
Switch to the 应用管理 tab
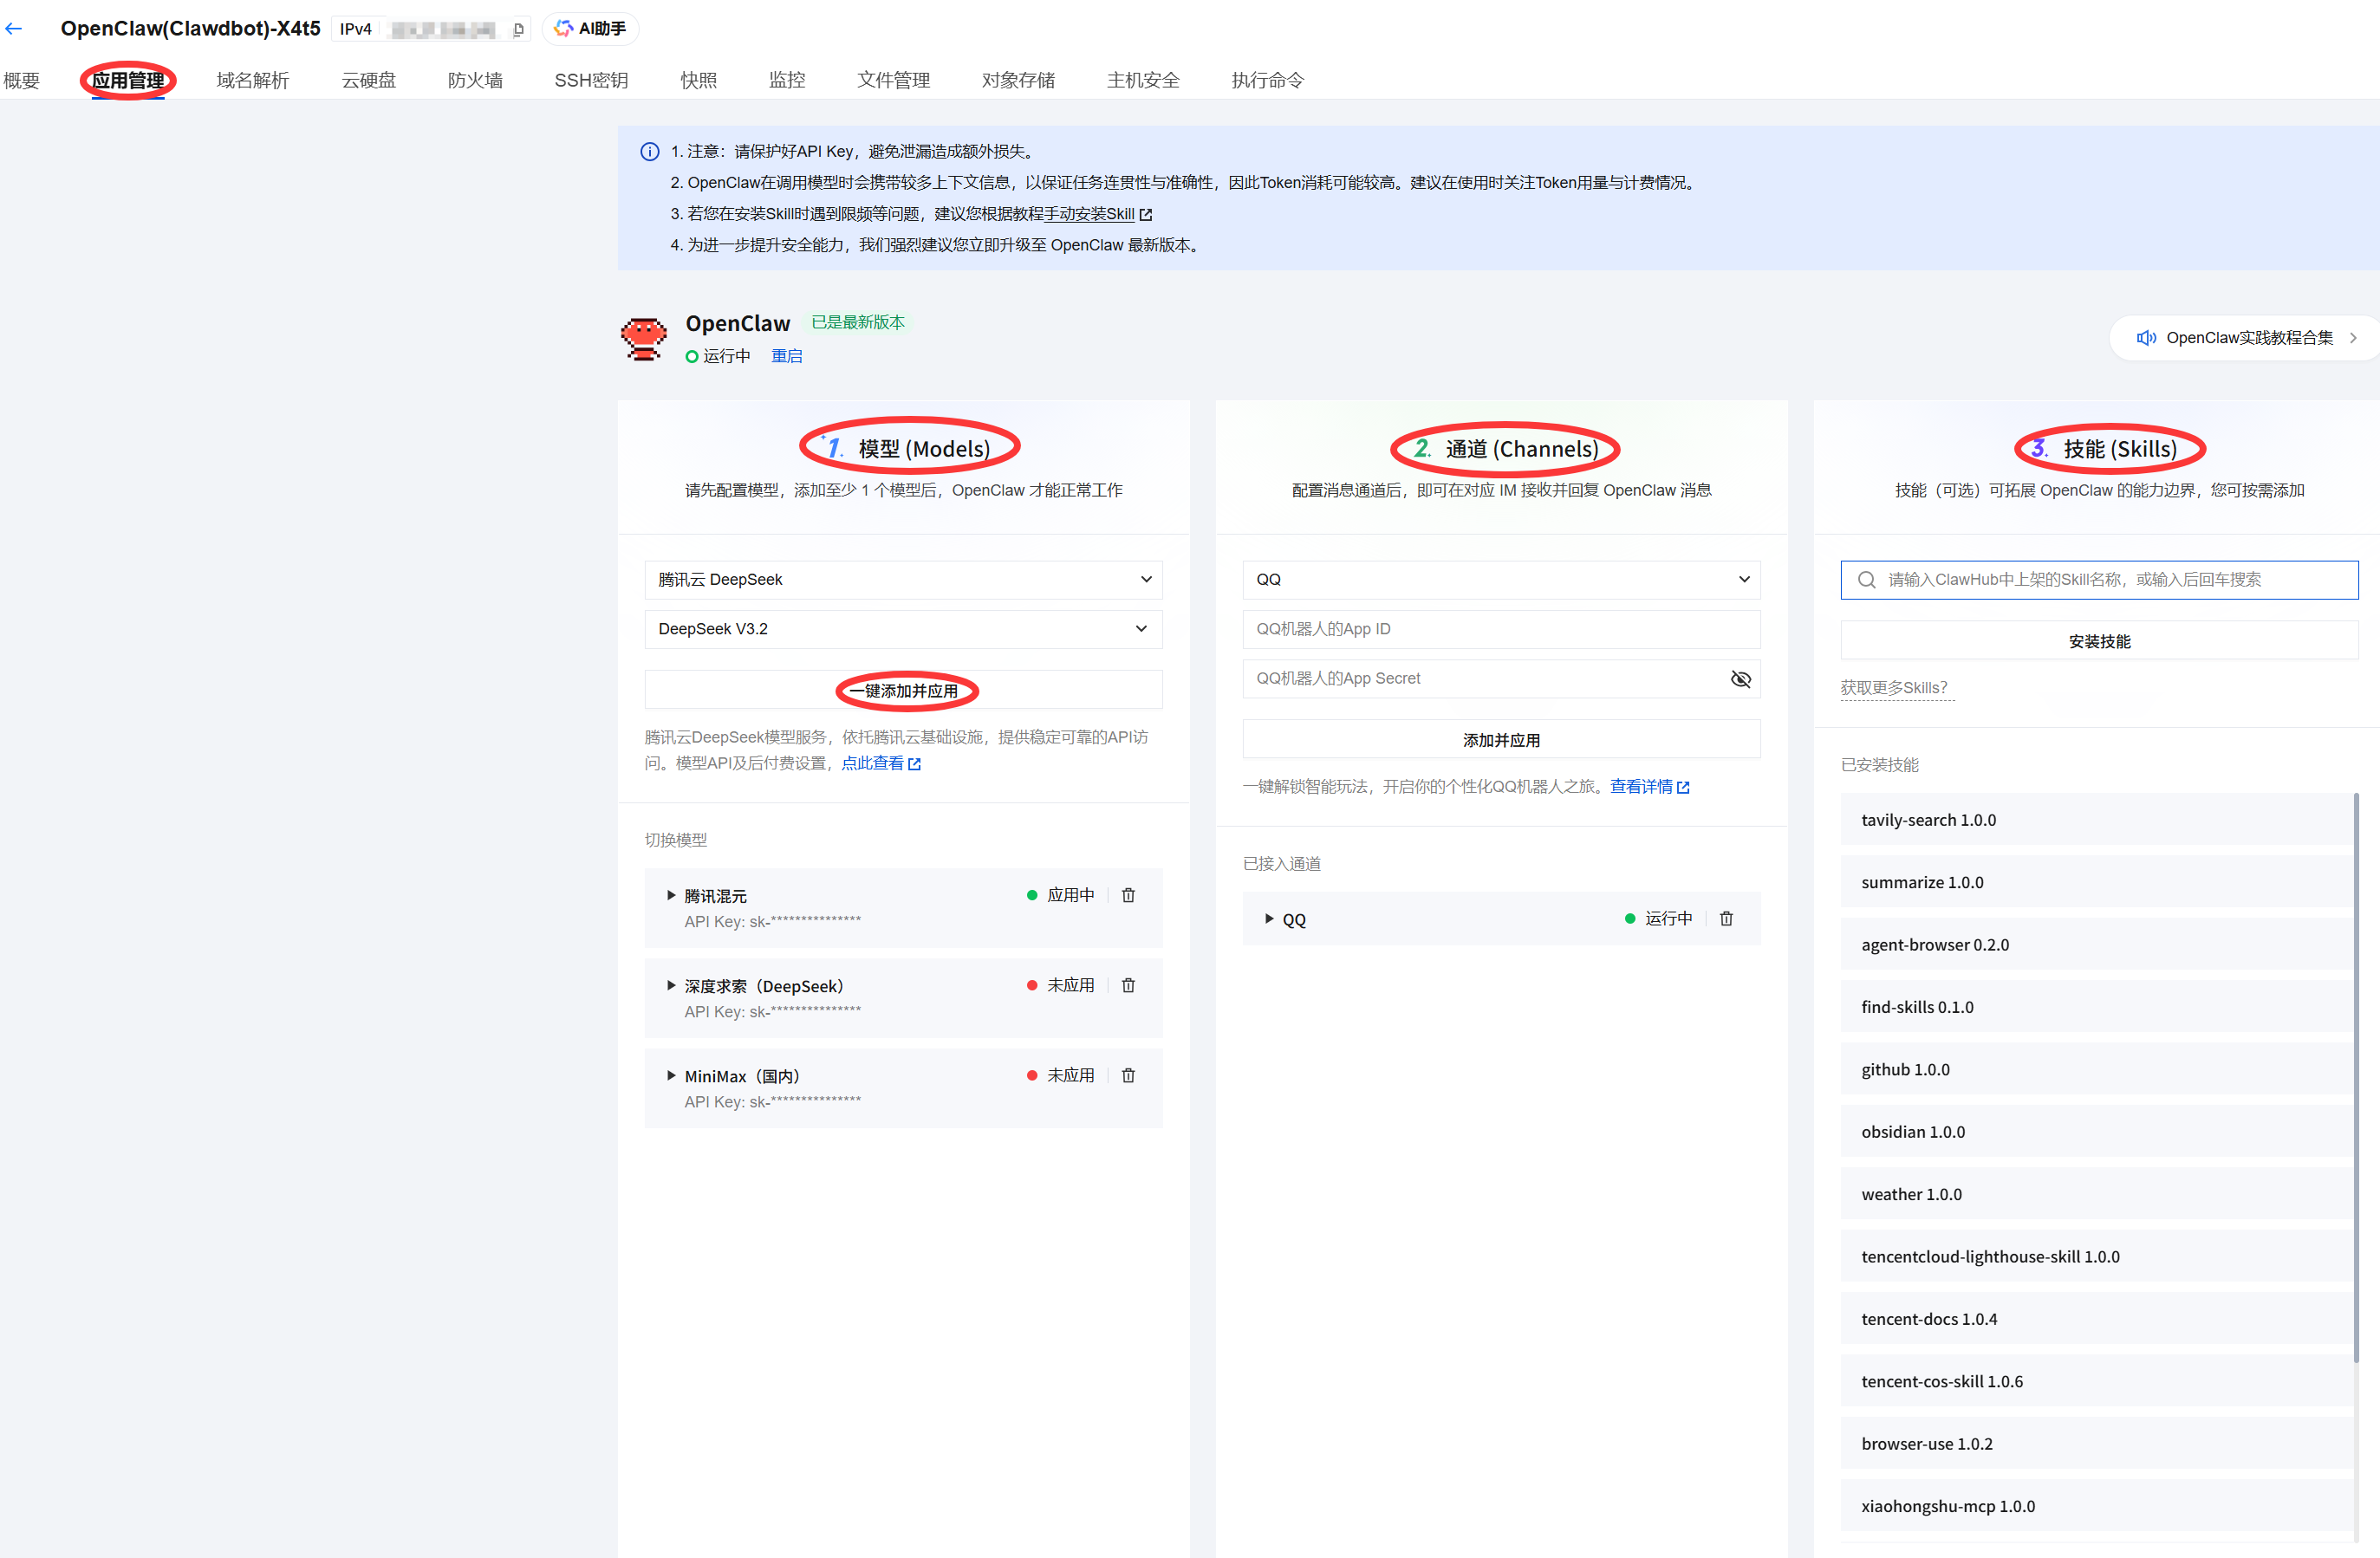coord(128,80)
